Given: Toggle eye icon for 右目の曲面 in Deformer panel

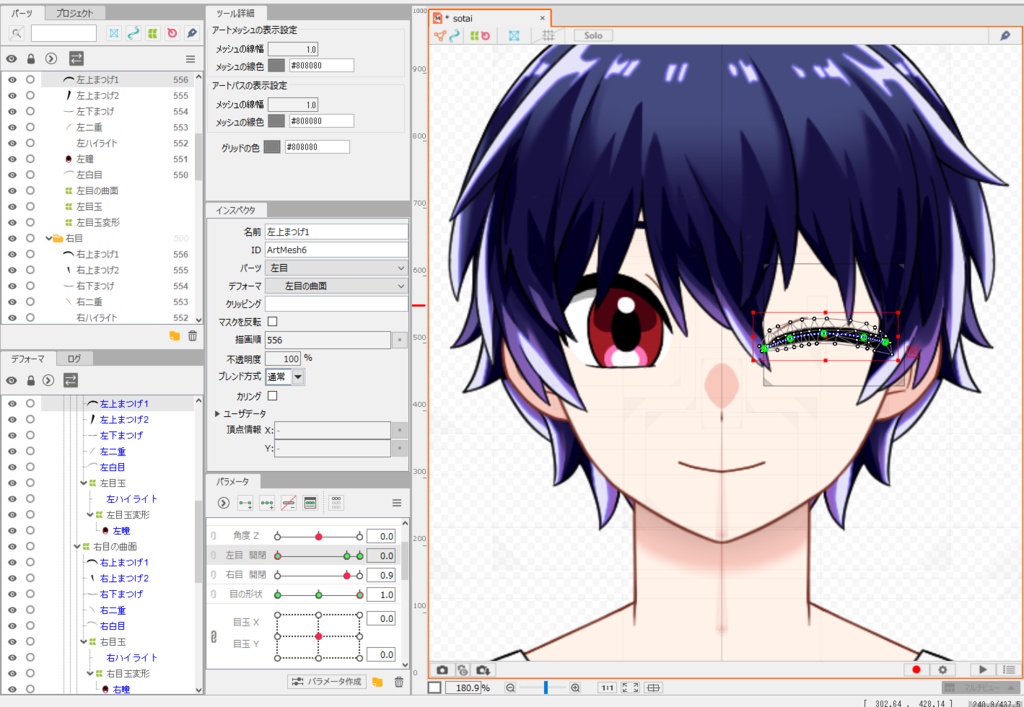Looking at the screenshot, I should tap(12, 546).
